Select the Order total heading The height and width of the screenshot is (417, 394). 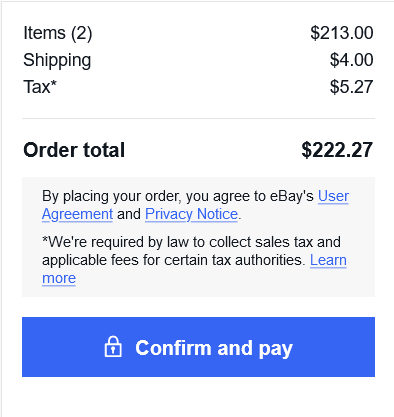pyautogui.click(x=74, y=150)
